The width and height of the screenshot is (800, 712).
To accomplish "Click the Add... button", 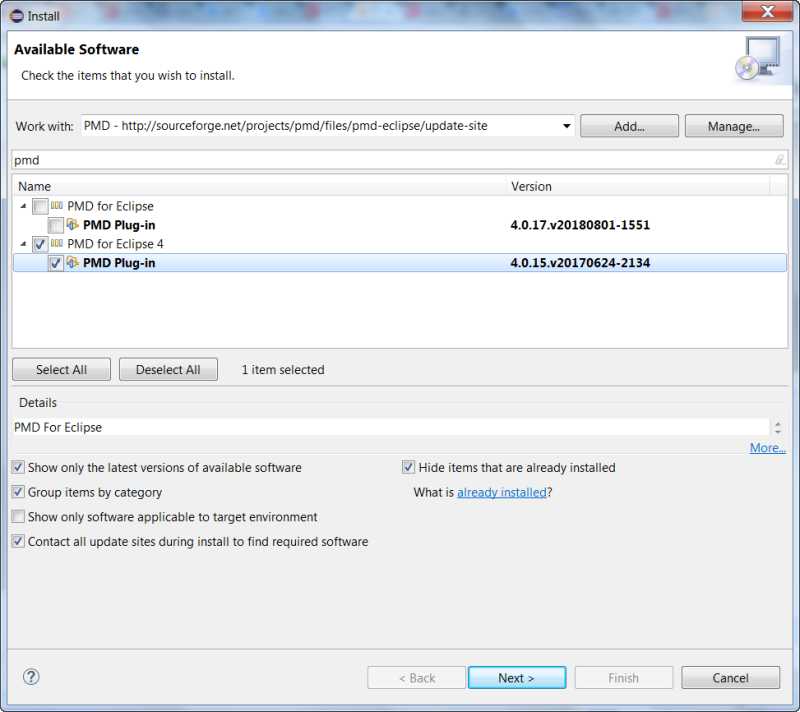I will (629, 126).
